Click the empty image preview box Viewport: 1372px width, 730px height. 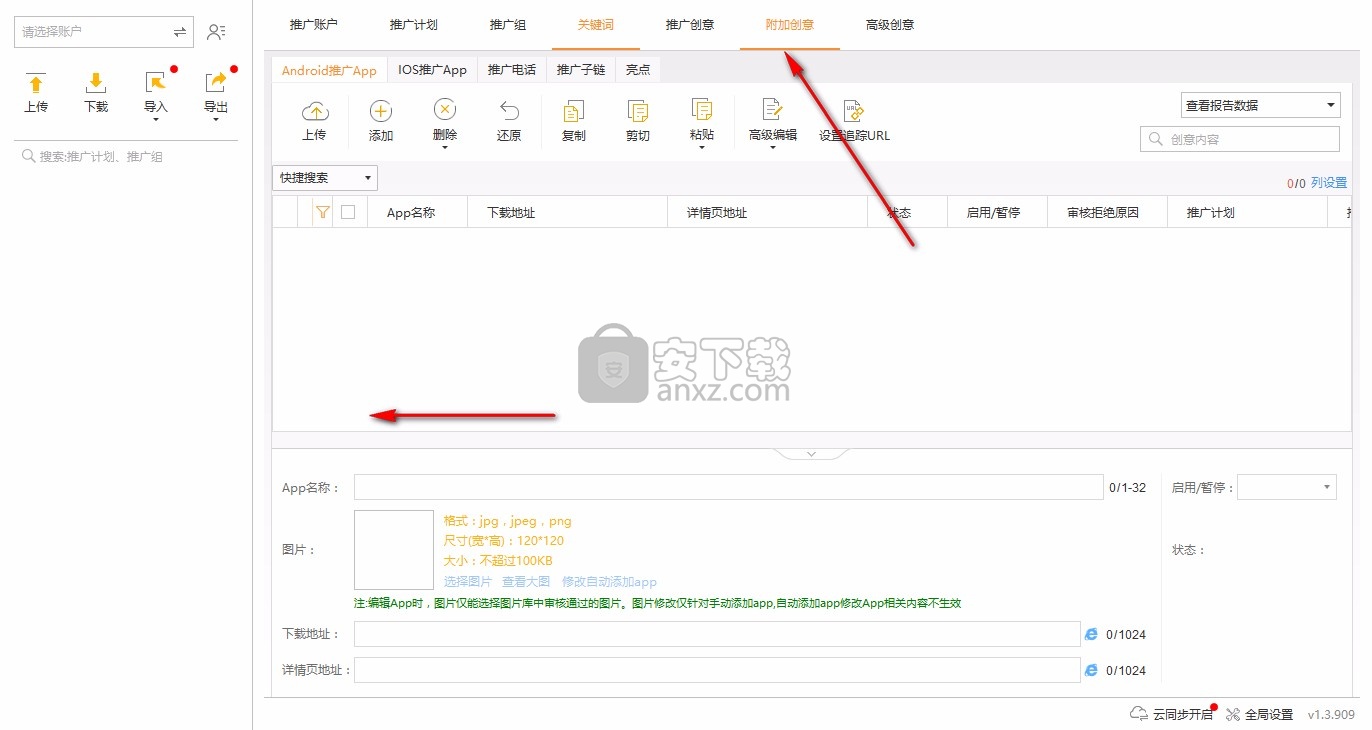[394, 550]
